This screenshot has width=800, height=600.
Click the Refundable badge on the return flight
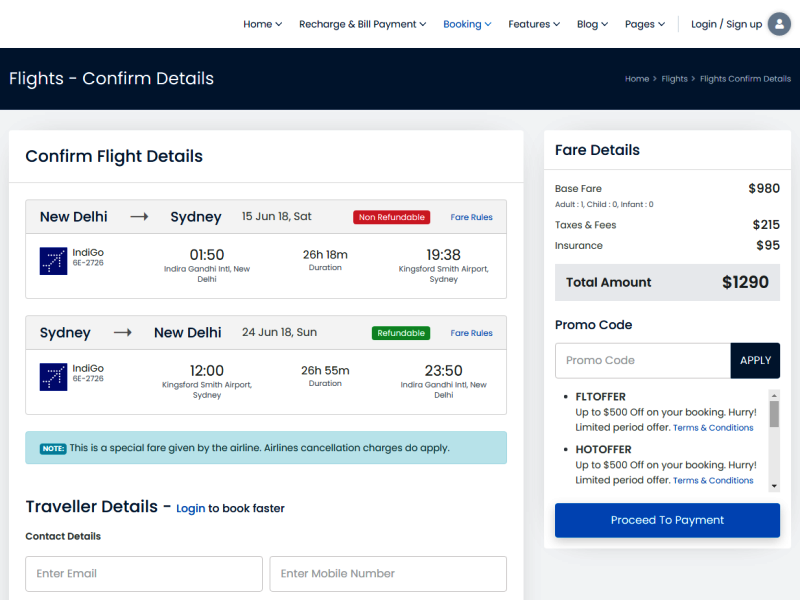point(400,332)
